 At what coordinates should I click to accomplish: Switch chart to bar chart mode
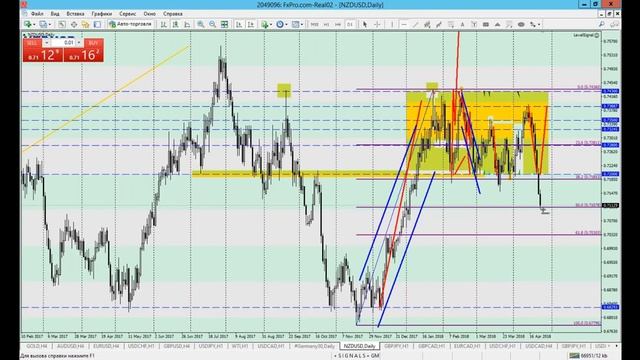[x=164, y=24]
